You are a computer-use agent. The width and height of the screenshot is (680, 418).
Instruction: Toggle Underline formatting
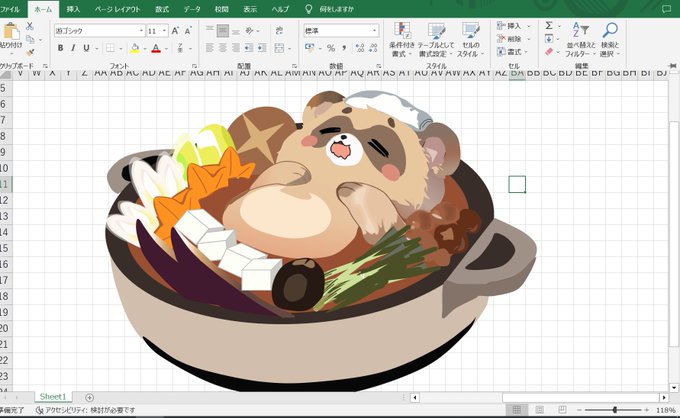(x=86, y=48)
